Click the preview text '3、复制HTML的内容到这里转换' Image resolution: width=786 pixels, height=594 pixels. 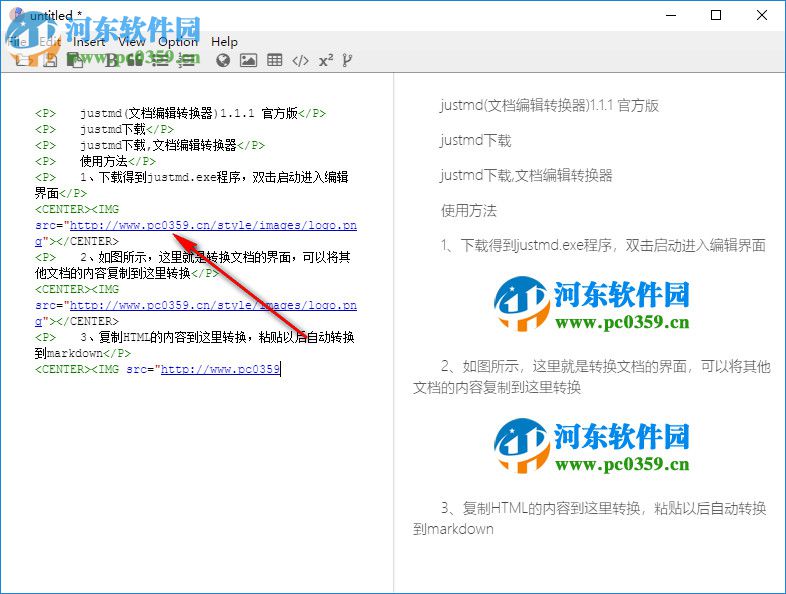(541, 508)
